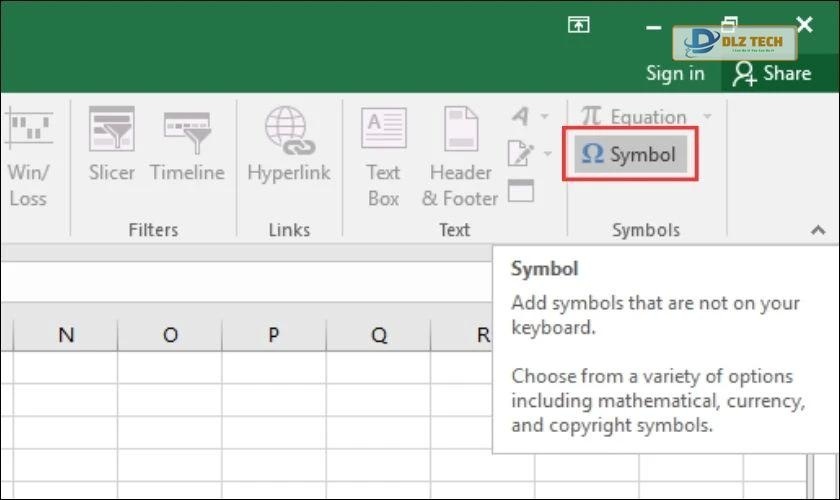Insert a Text Box

point(383,157)
